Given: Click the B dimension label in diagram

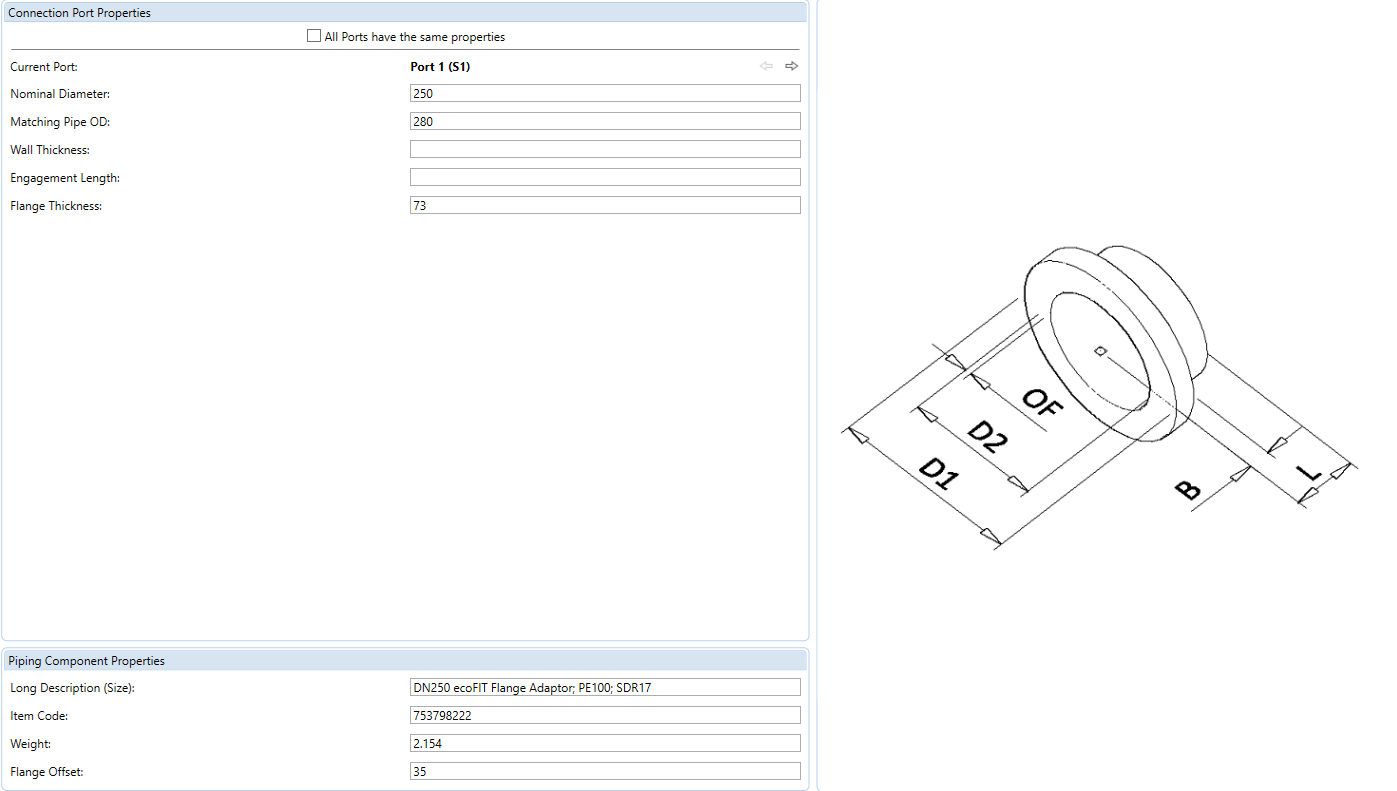Looking at the screenshot, I should pyautogui.click(x=1187, y=490).
